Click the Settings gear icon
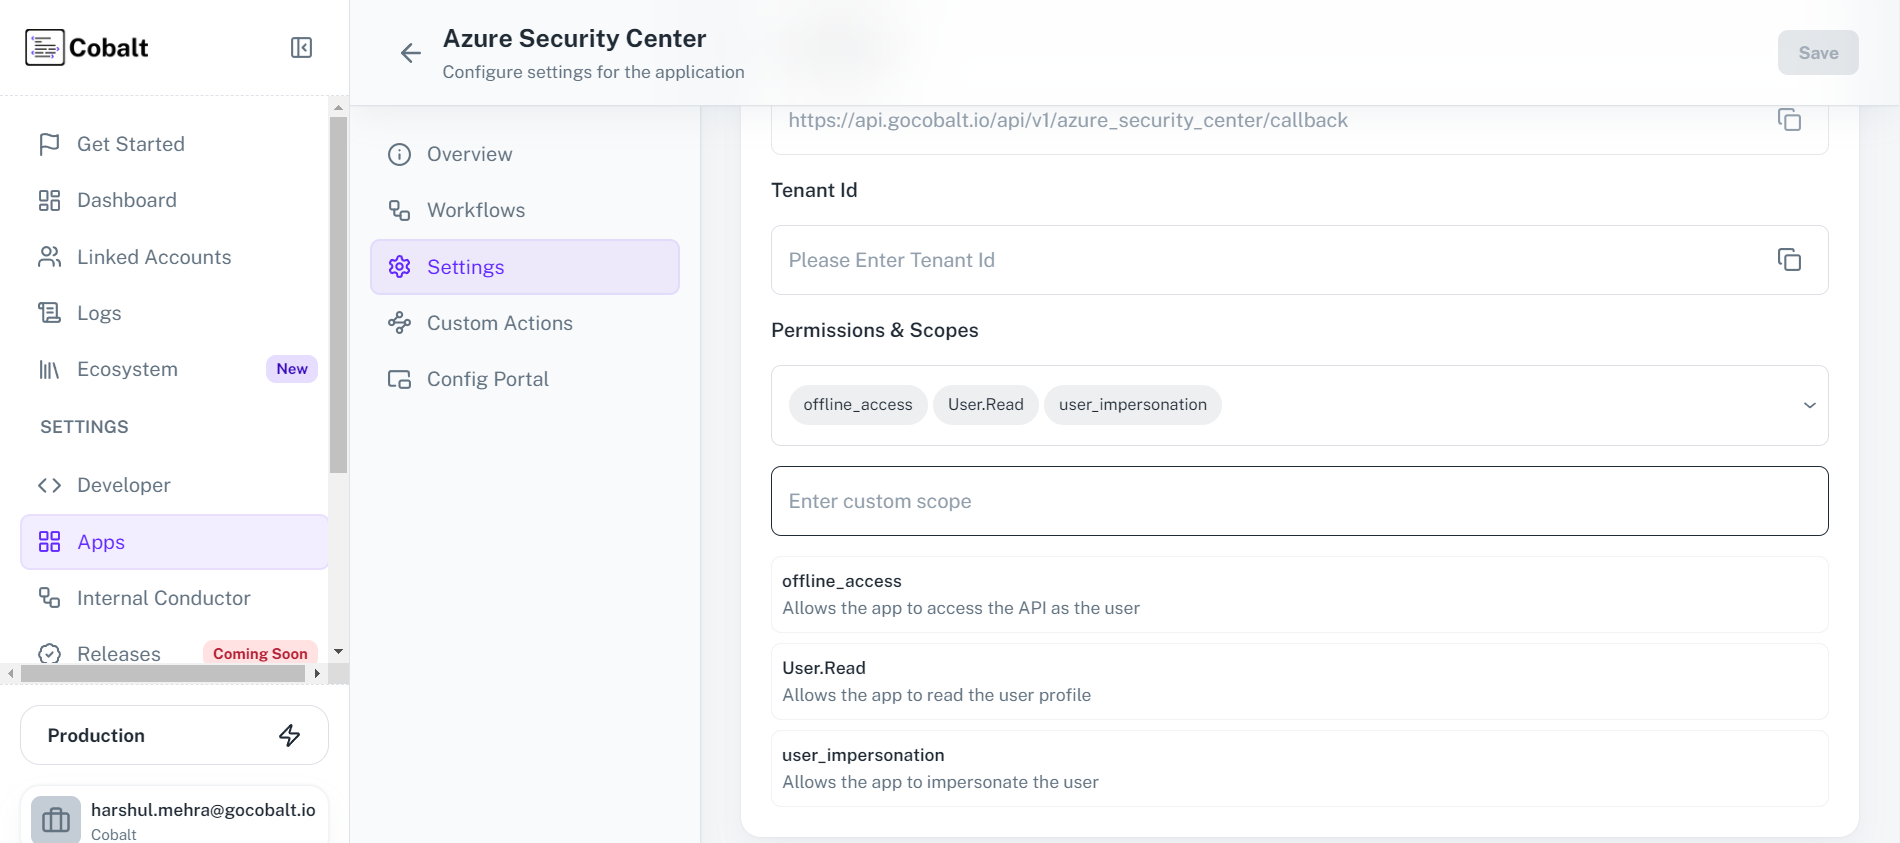The image size is (1900, 843). coord(399,267)
